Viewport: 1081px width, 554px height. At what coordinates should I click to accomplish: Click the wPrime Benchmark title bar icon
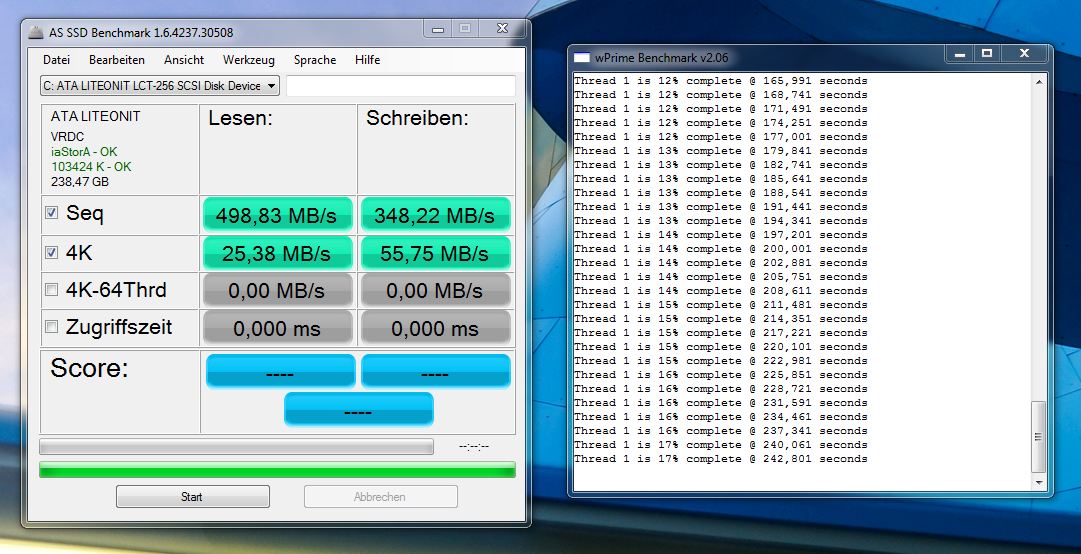583,58
